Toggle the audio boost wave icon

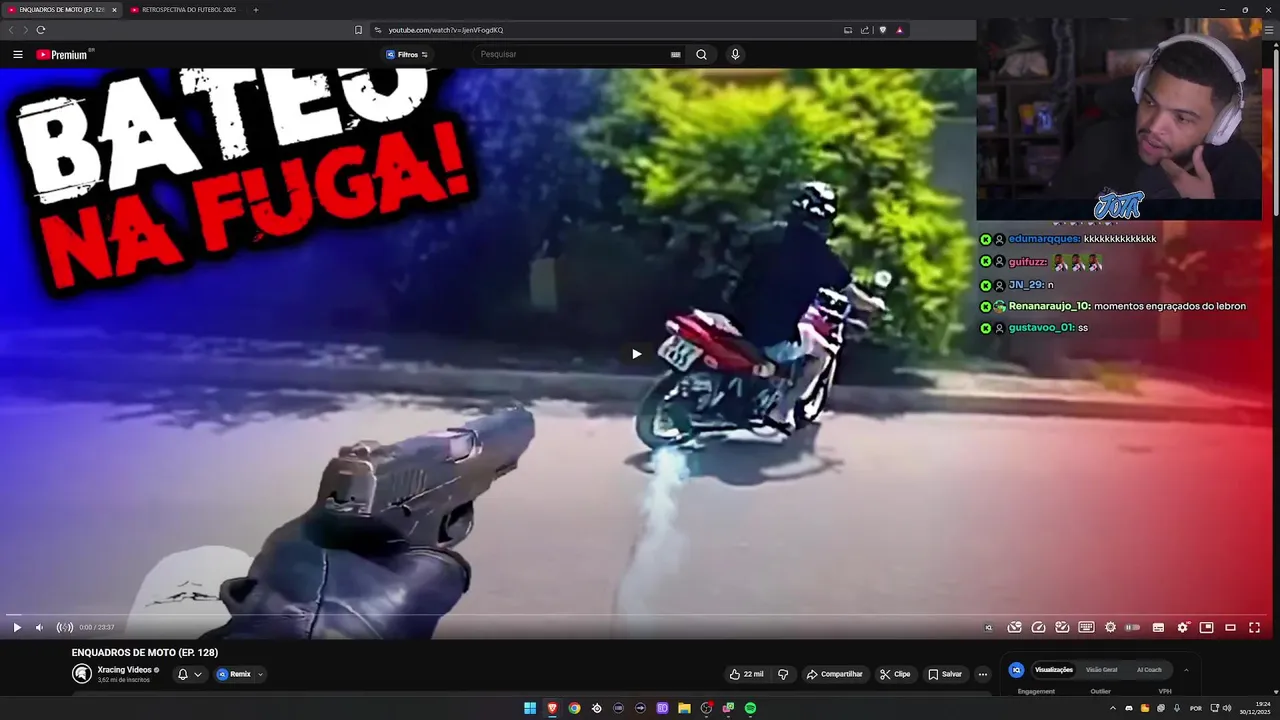point(65,628)
